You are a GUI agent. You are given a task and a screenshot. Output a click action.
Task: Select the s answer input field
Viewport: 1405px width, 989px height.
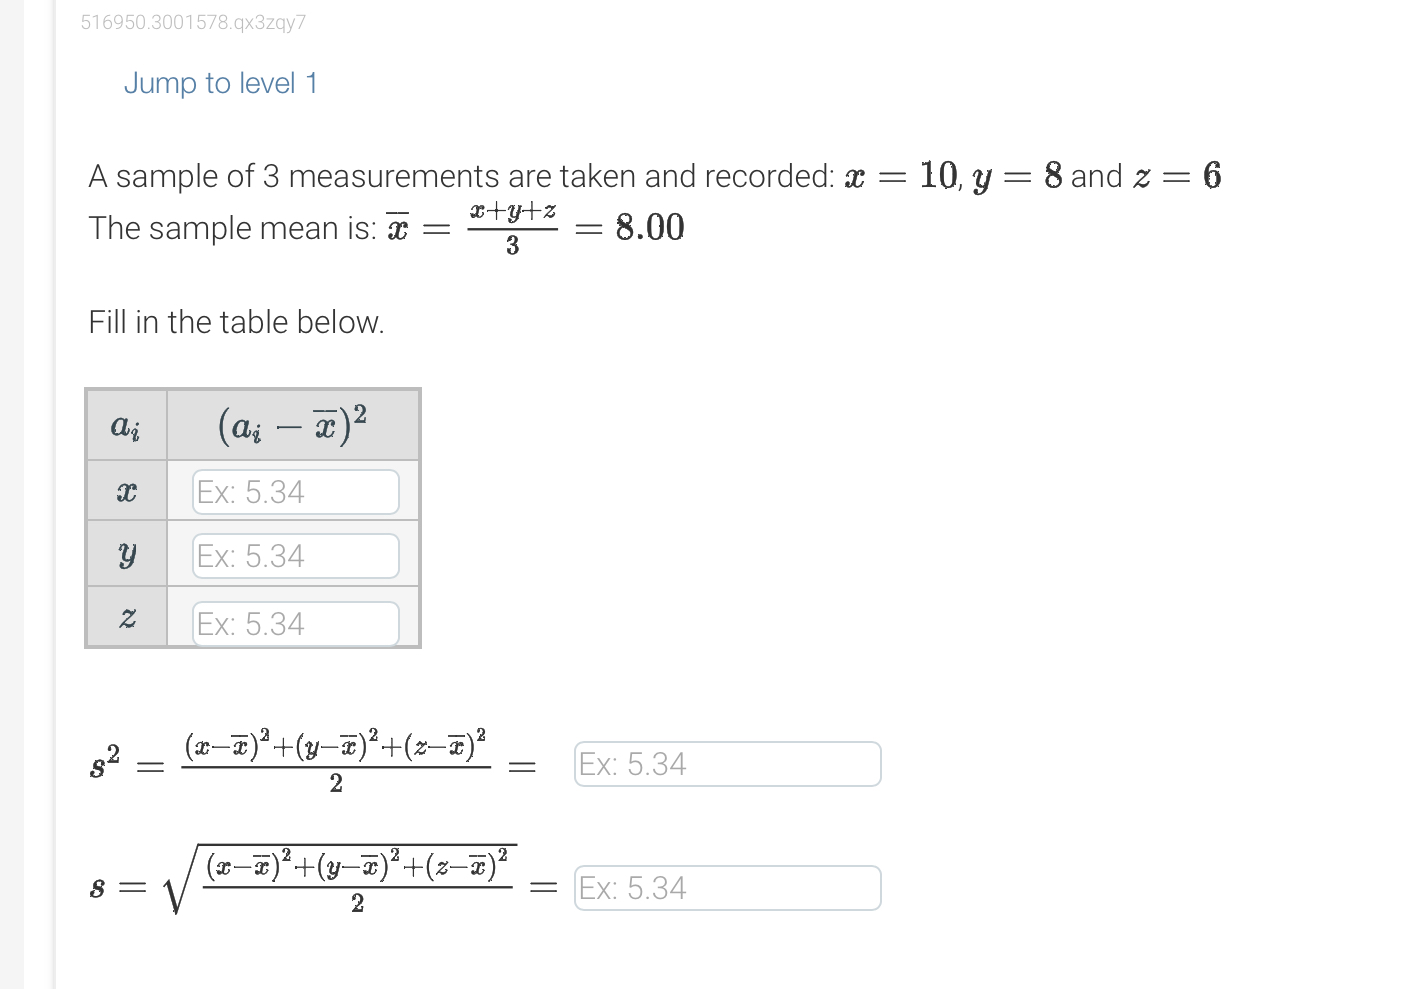click(x=727, y=887)
